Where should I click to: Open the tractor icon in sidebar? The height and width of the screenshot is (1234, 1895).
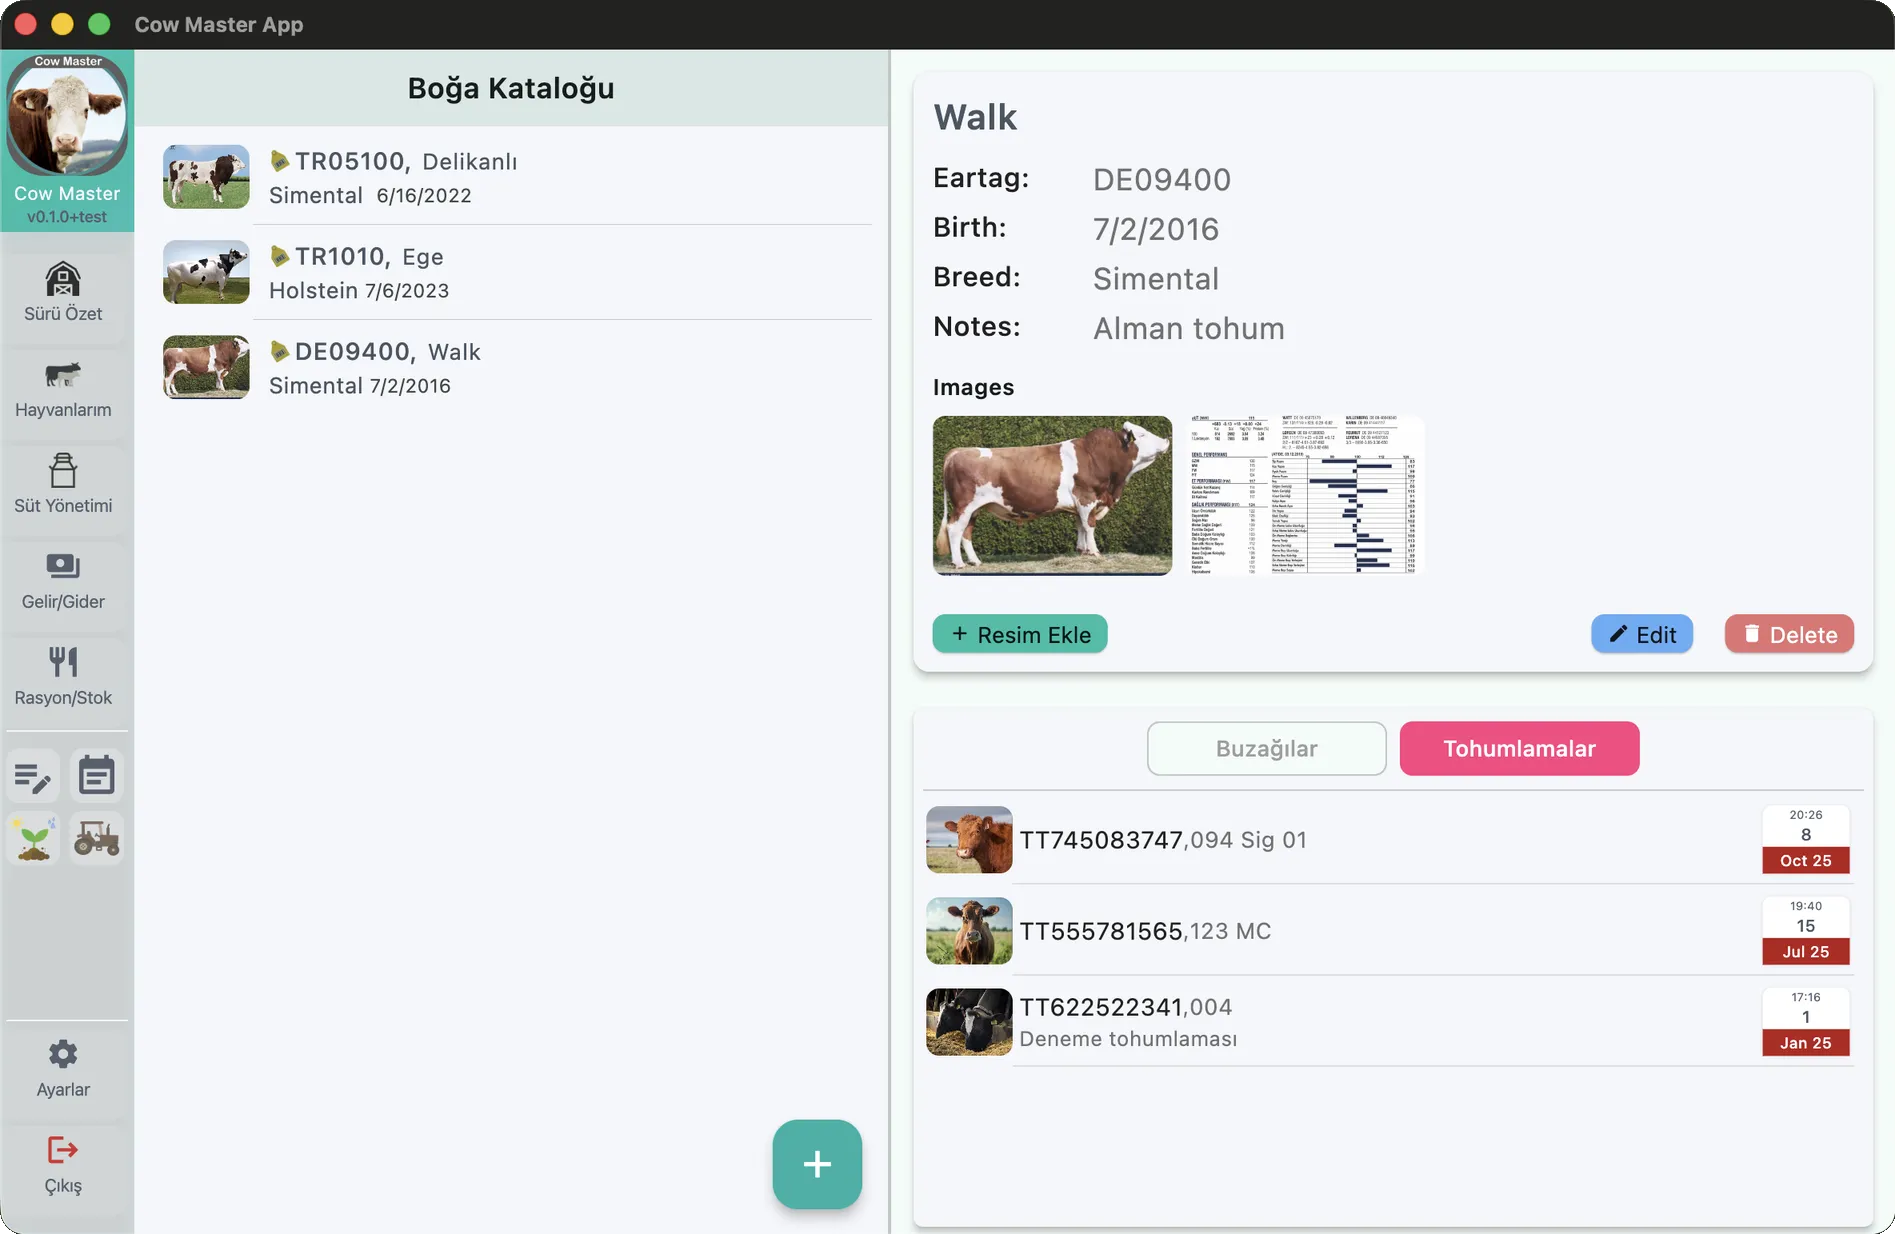(x=97, y=839)
